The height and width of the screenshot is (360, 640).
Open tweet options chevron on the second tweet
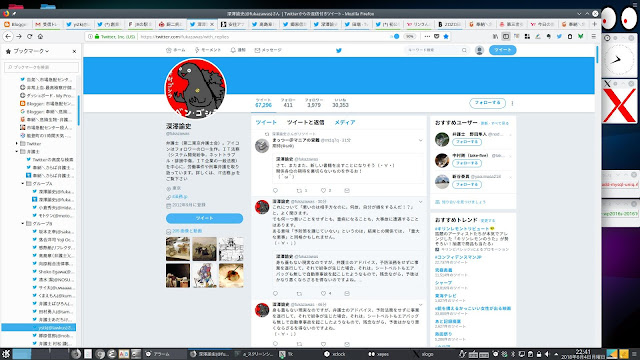(420, 202)
